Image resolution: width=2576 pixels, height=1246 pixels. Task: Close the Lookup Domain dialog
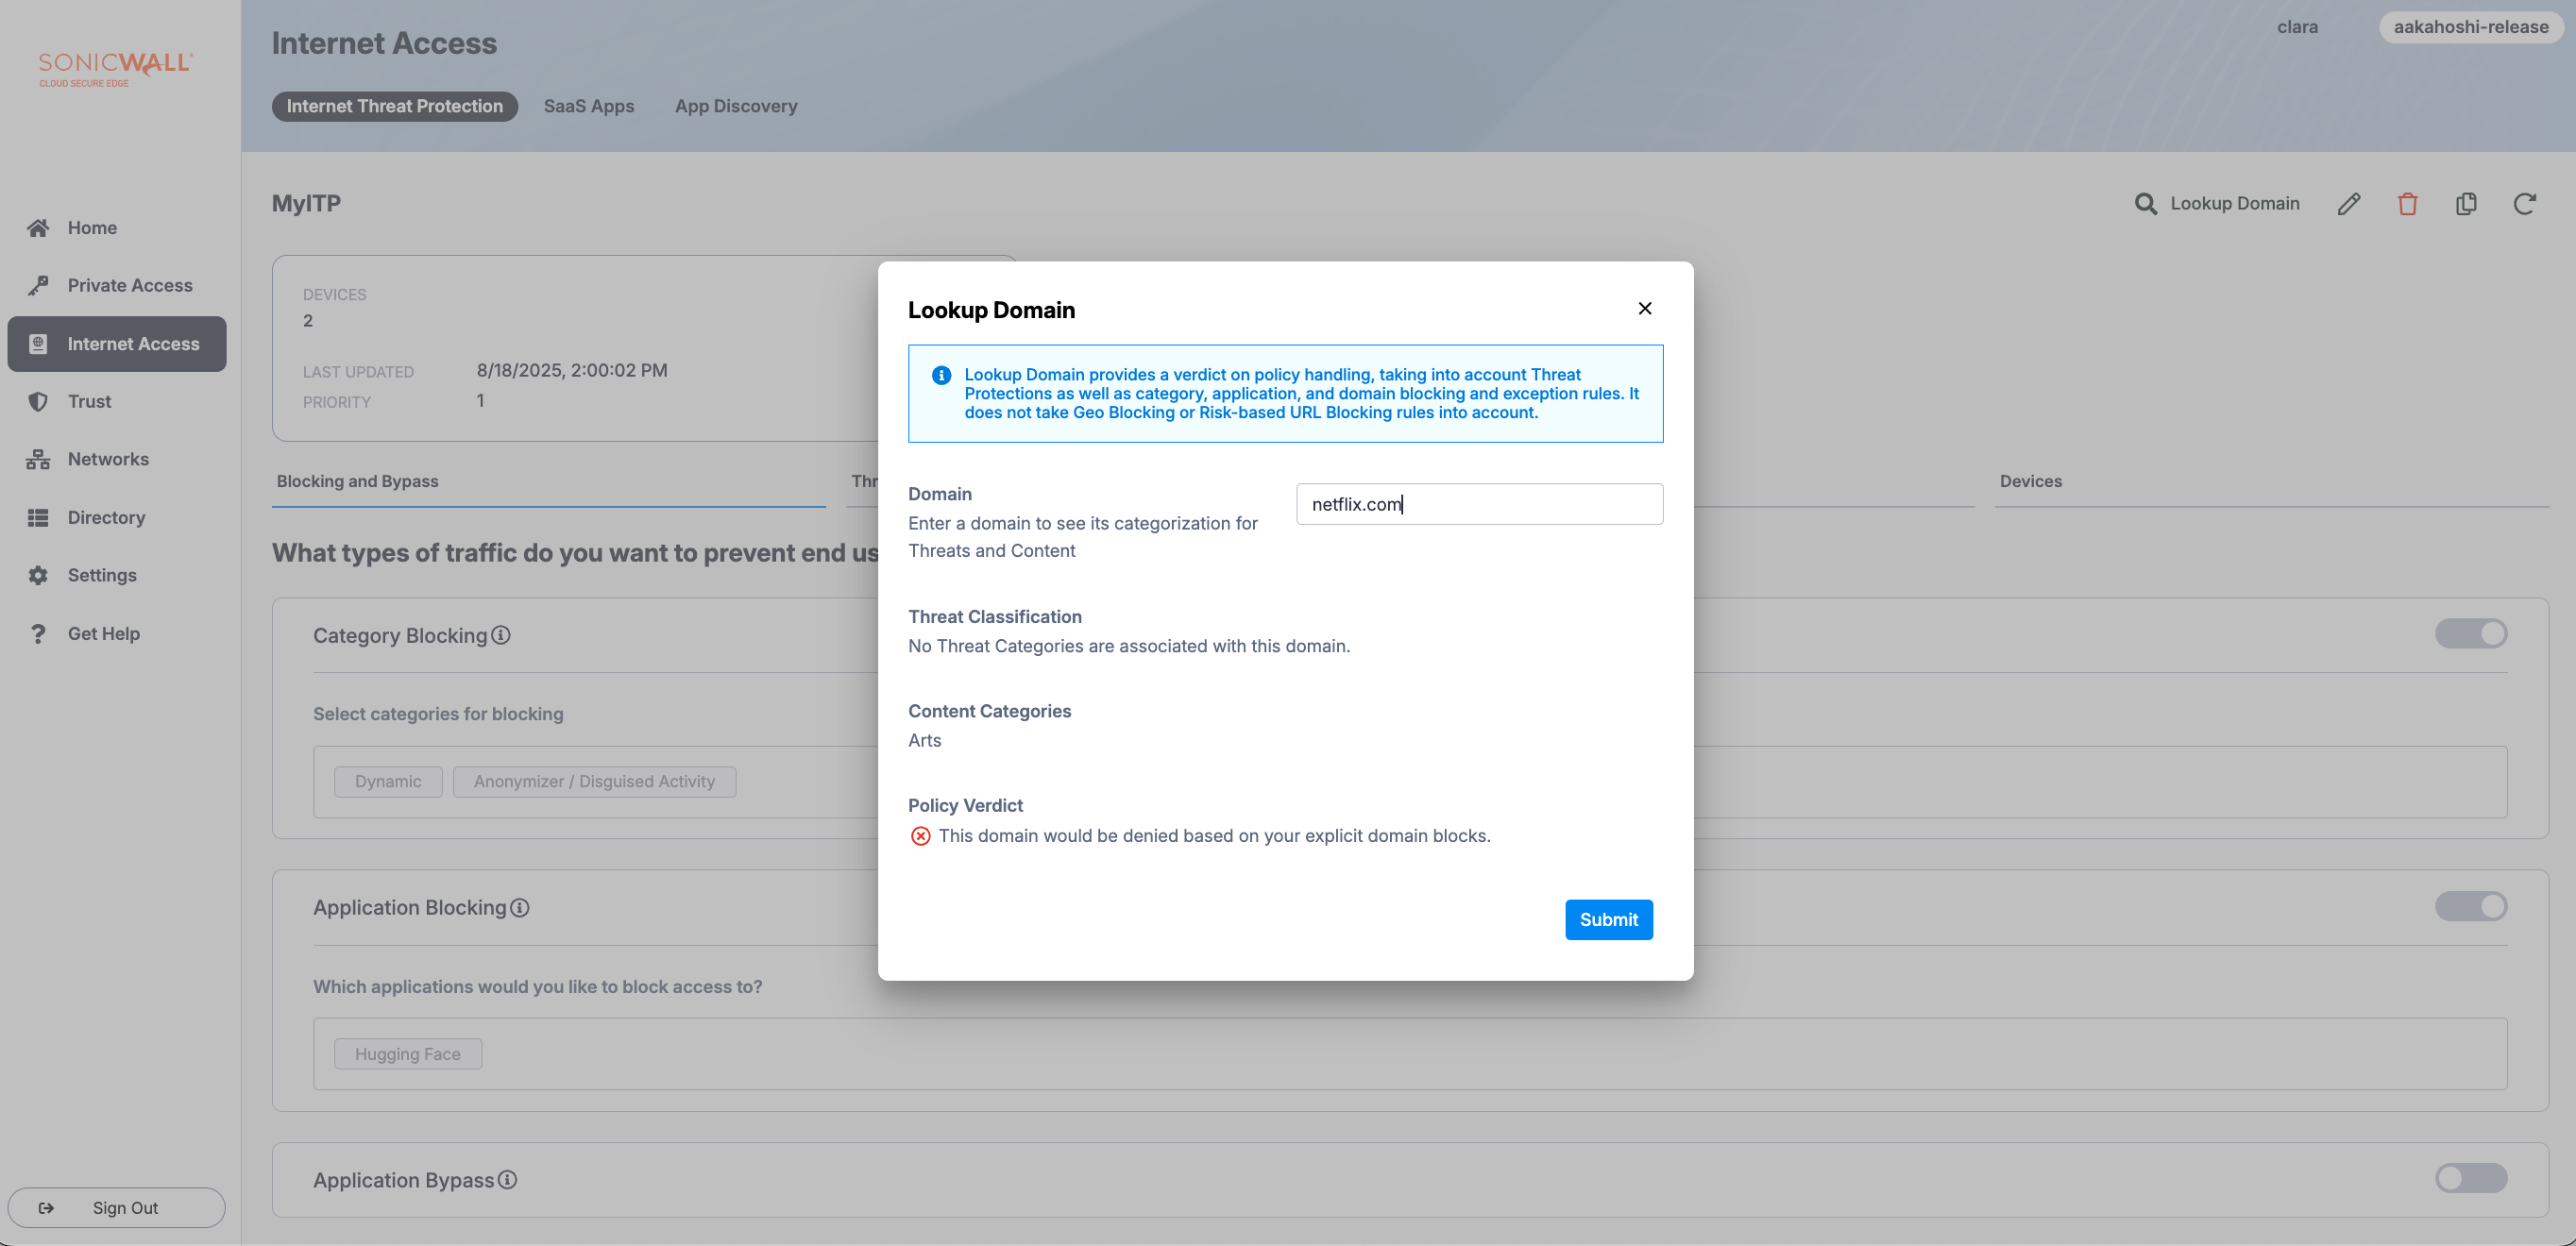point(1645,309)
